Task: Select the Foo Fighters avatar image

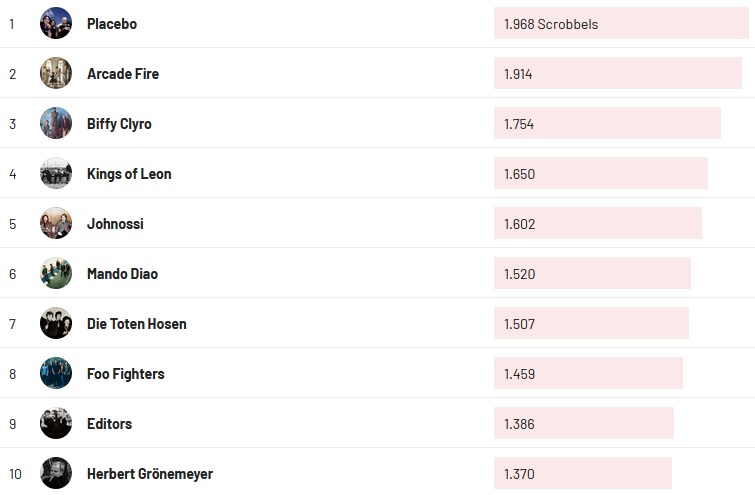Action: pos(56,373)
